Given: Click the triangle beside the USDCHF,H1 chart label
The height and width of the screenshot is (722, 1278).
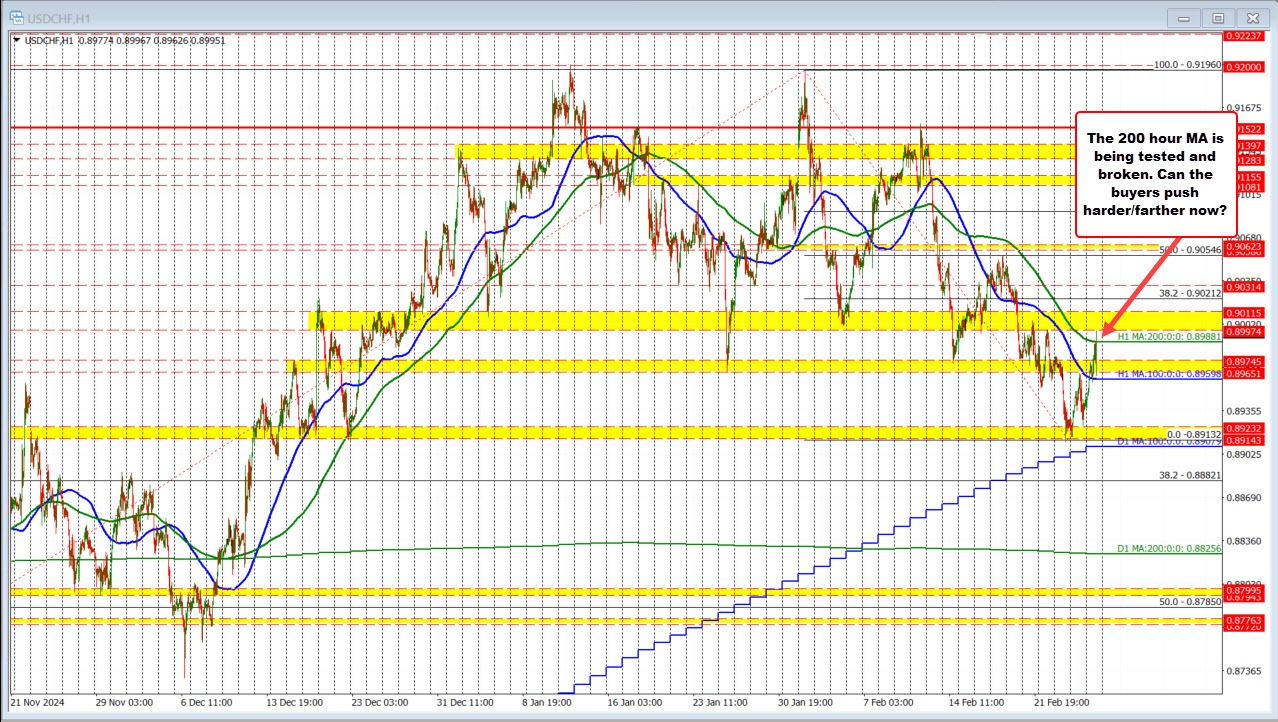Looking at the screenshot, I should pyautogui.click(x=15, y=40).
